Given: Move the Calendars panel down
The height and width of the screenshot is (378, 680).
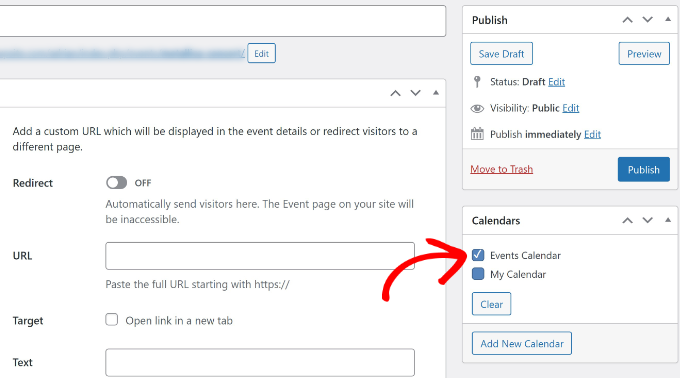Looking at the screenshot, I should (x=647, y=221).
